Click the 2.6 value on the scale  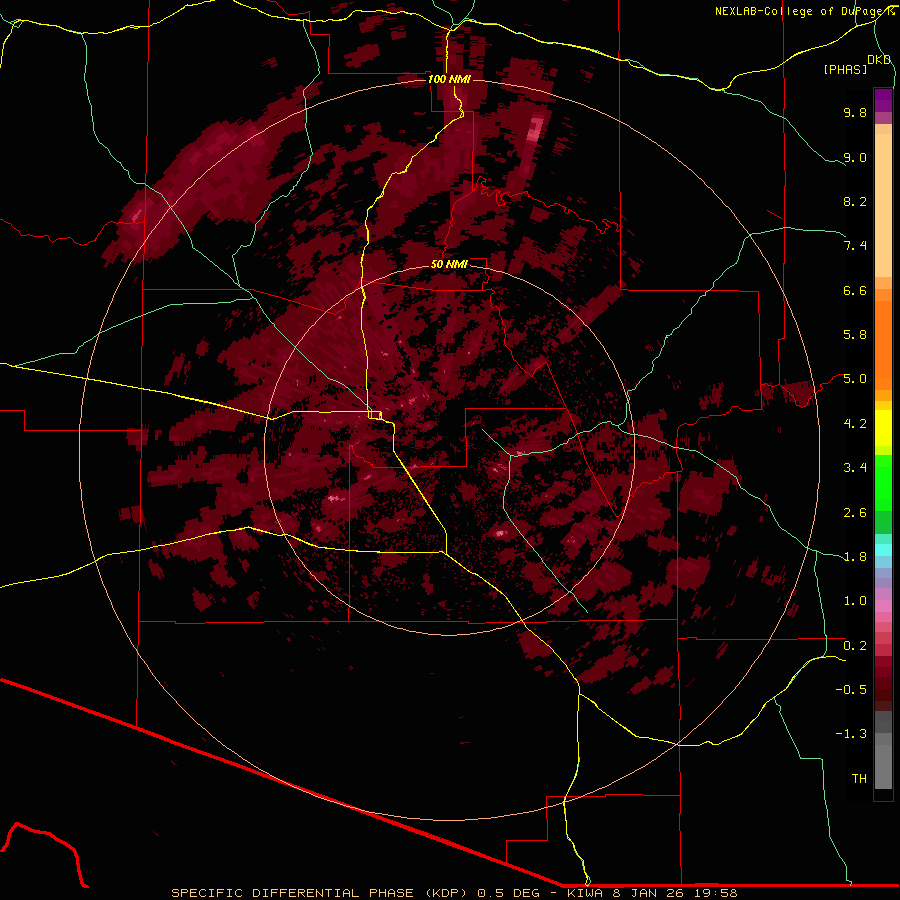[855, 513]
